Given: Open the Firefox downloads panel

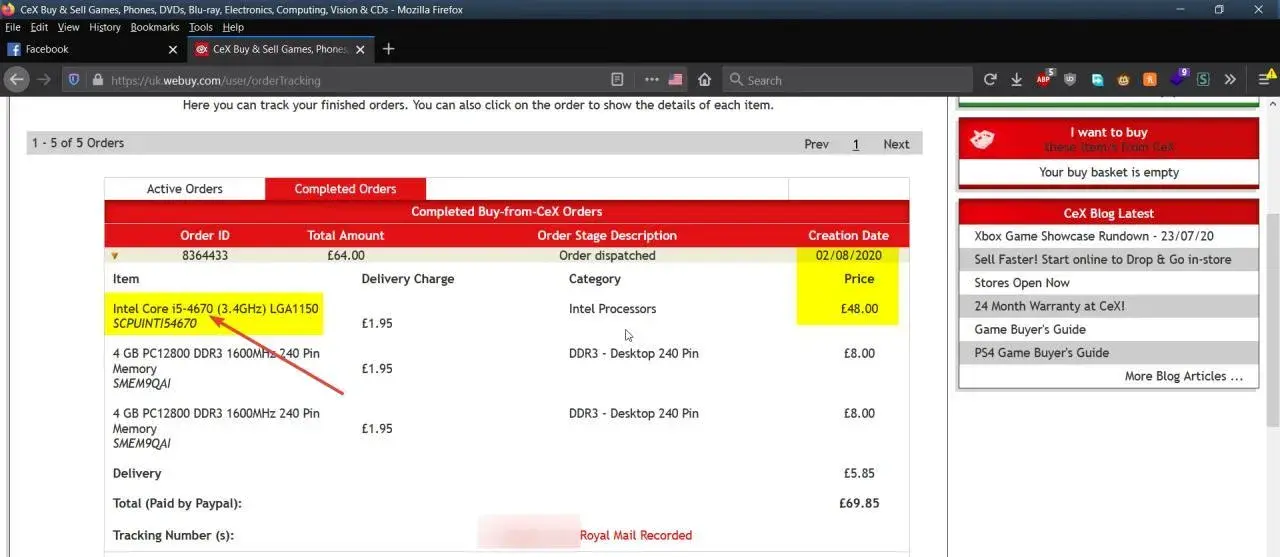Looking at the screenshot, I should click(1016, 80).
